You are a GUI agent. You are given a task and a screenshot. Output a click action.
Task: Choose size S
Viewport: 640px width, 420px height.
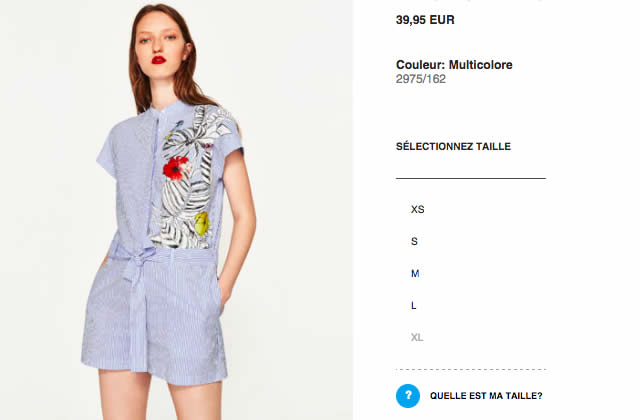pyautogui.click(x=414, y=241)
